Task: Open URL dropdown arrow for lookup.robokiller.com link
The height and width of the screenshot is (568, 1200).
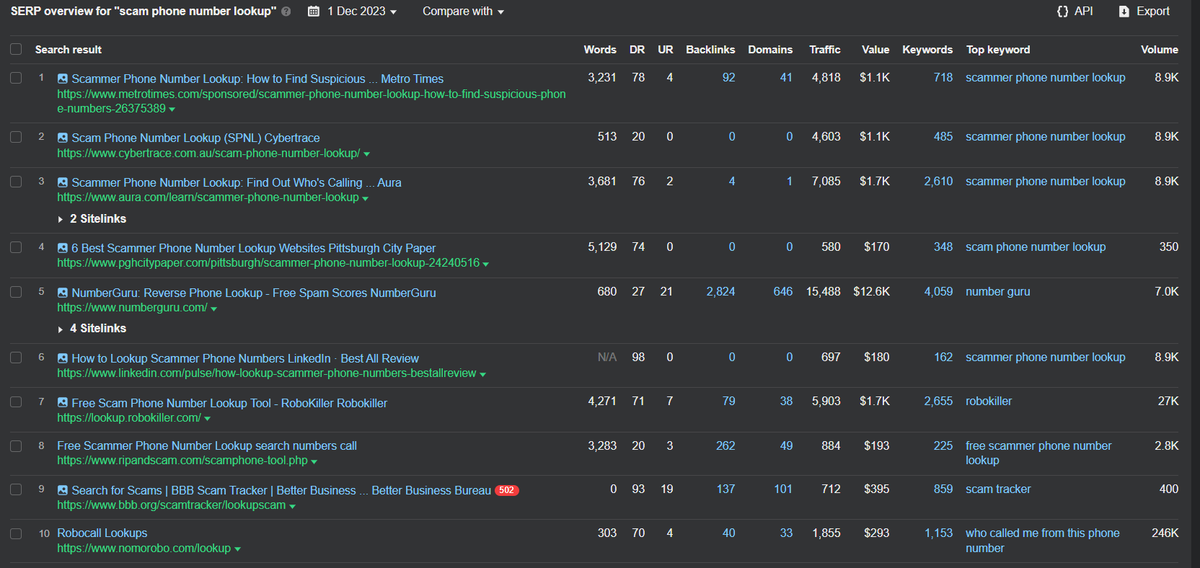Action: 207,419
